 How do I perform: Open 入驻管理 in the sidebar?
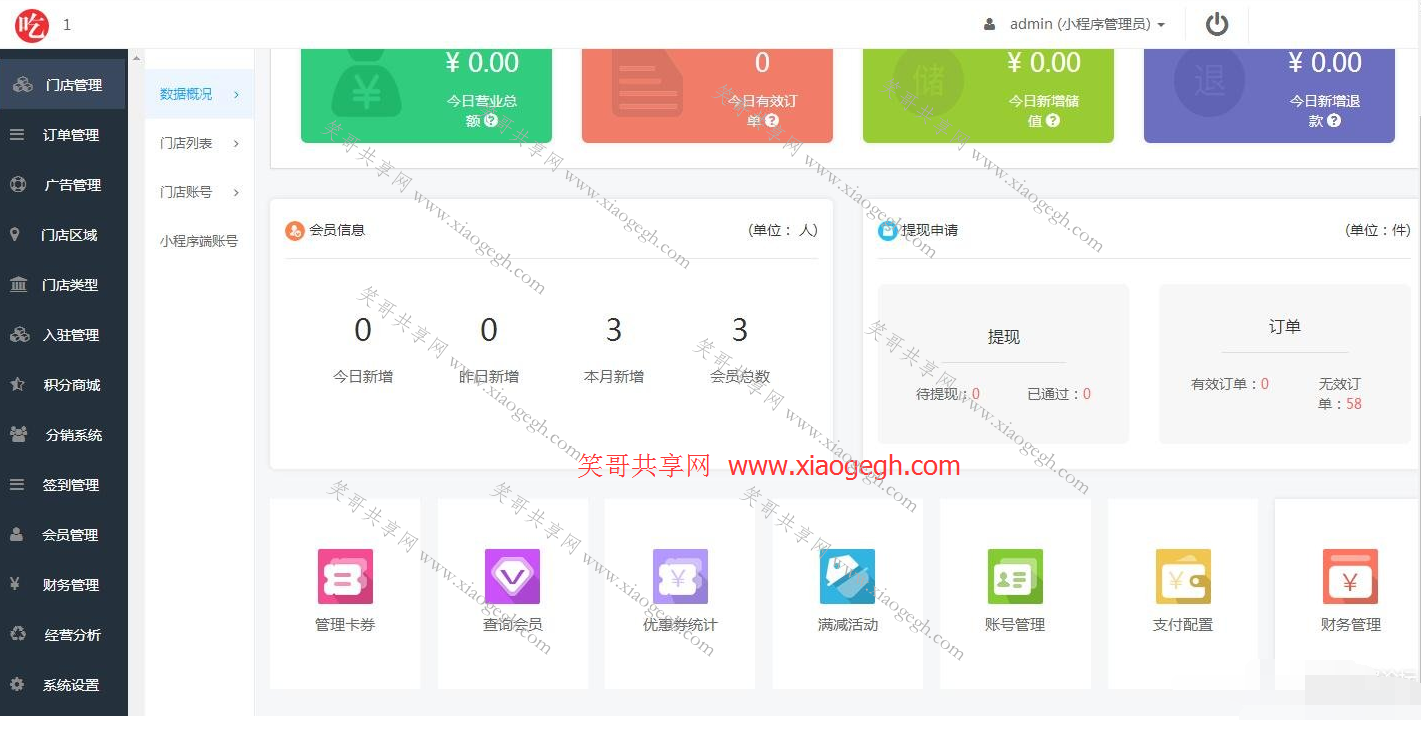tap(62, 335)
